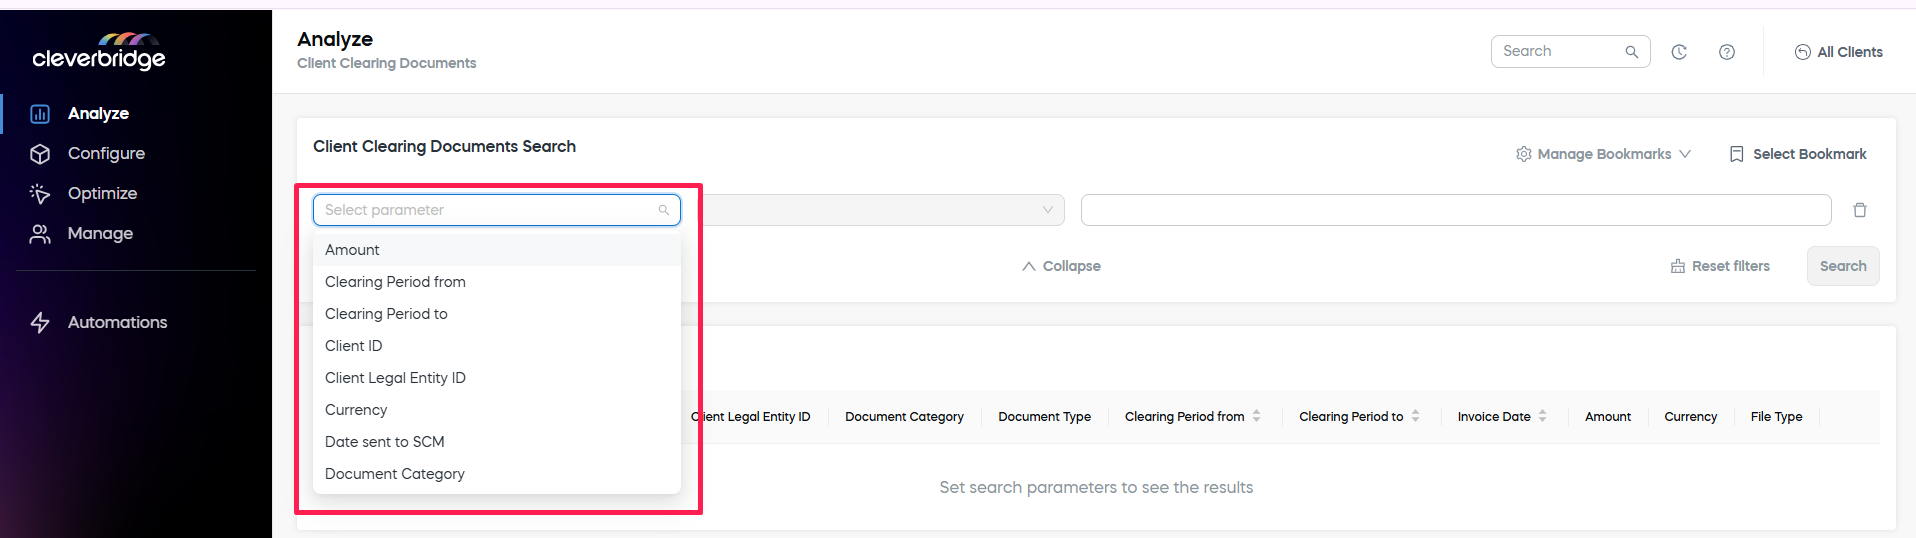
Task: Sort by Clearing Period to column
Action: pyautogui.click(x=1415, y=416)
